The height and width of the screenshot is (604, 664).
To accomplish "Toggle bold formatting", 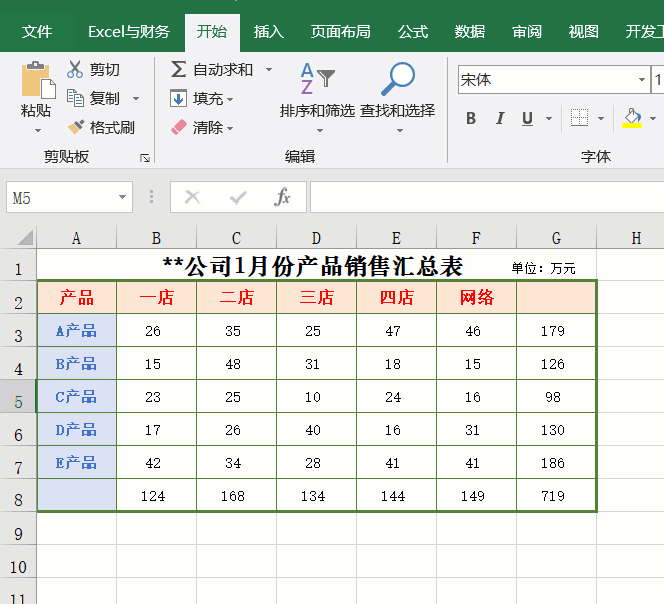I will [471, 119].
